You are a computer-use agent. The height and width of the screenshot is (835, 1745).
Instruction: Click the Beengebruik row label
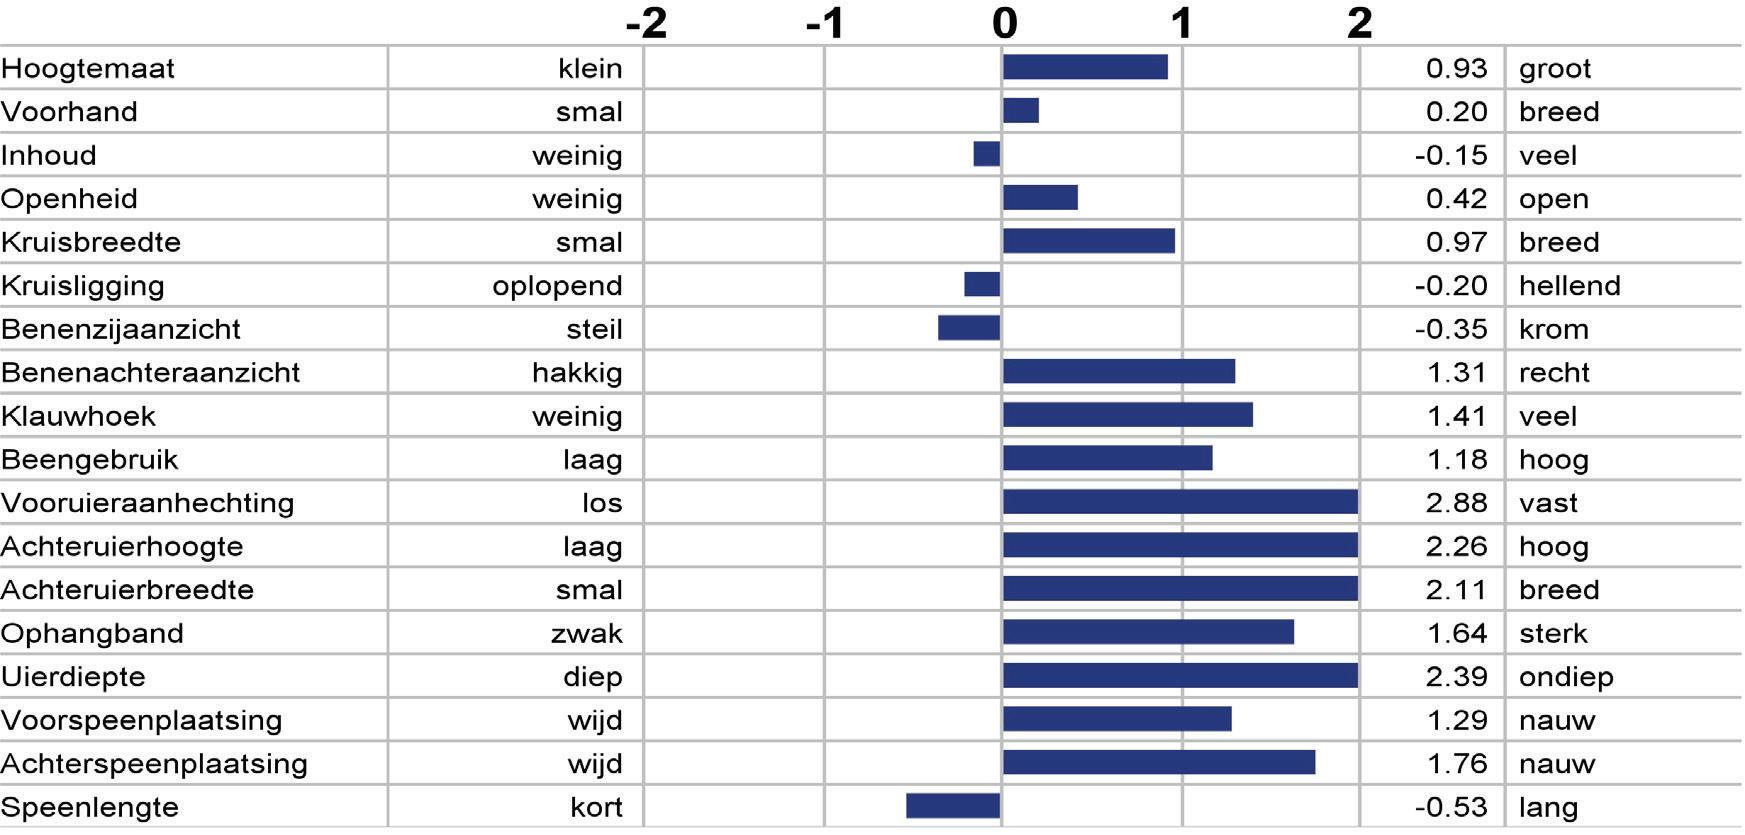pos(90,459)
